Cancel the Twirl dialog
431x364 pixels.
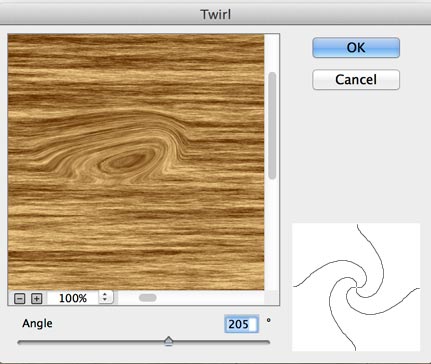[356, 79]
